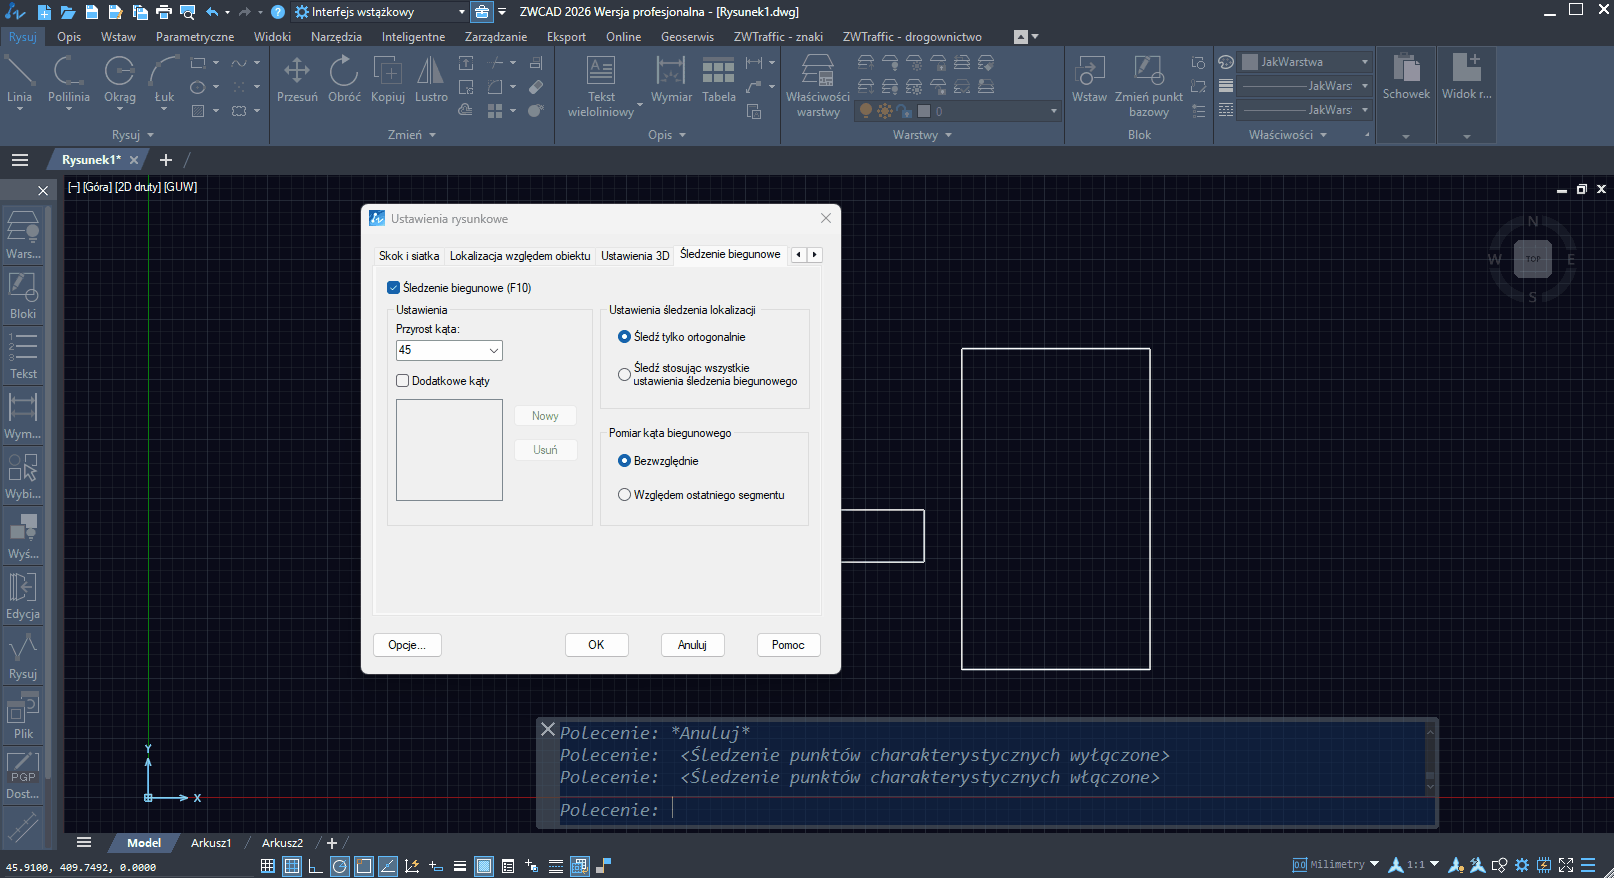1614x878 pixels.
Task: Open the layer 0 dropdown
Action: (x=958, y=111)
